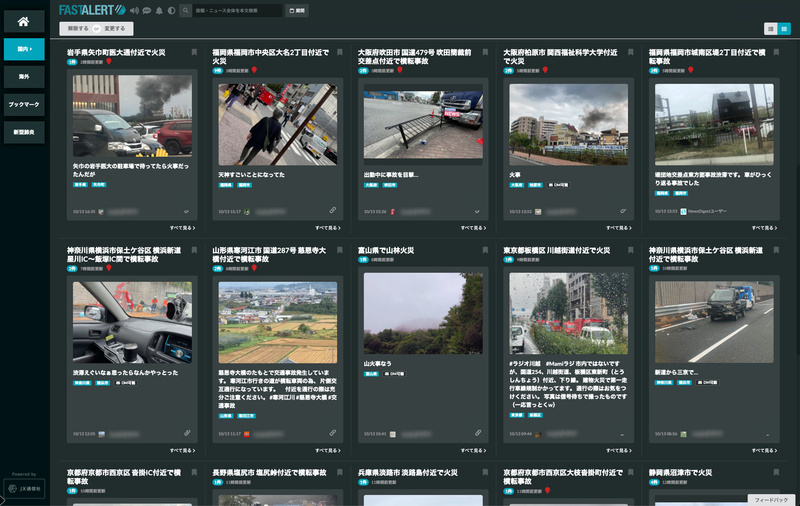
Task: Click map pin on 福岡県福岡市中央区 fire card
Action: [254, 70]
